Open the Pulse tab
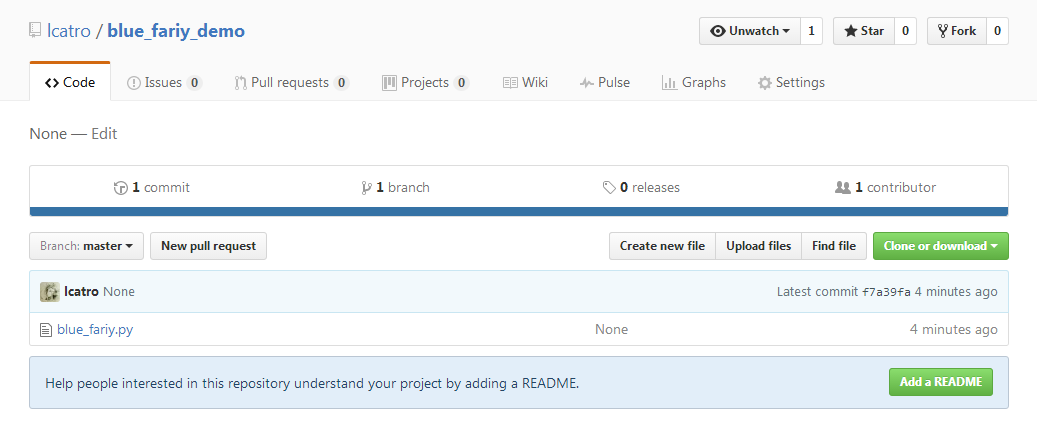 pos(604,83)
